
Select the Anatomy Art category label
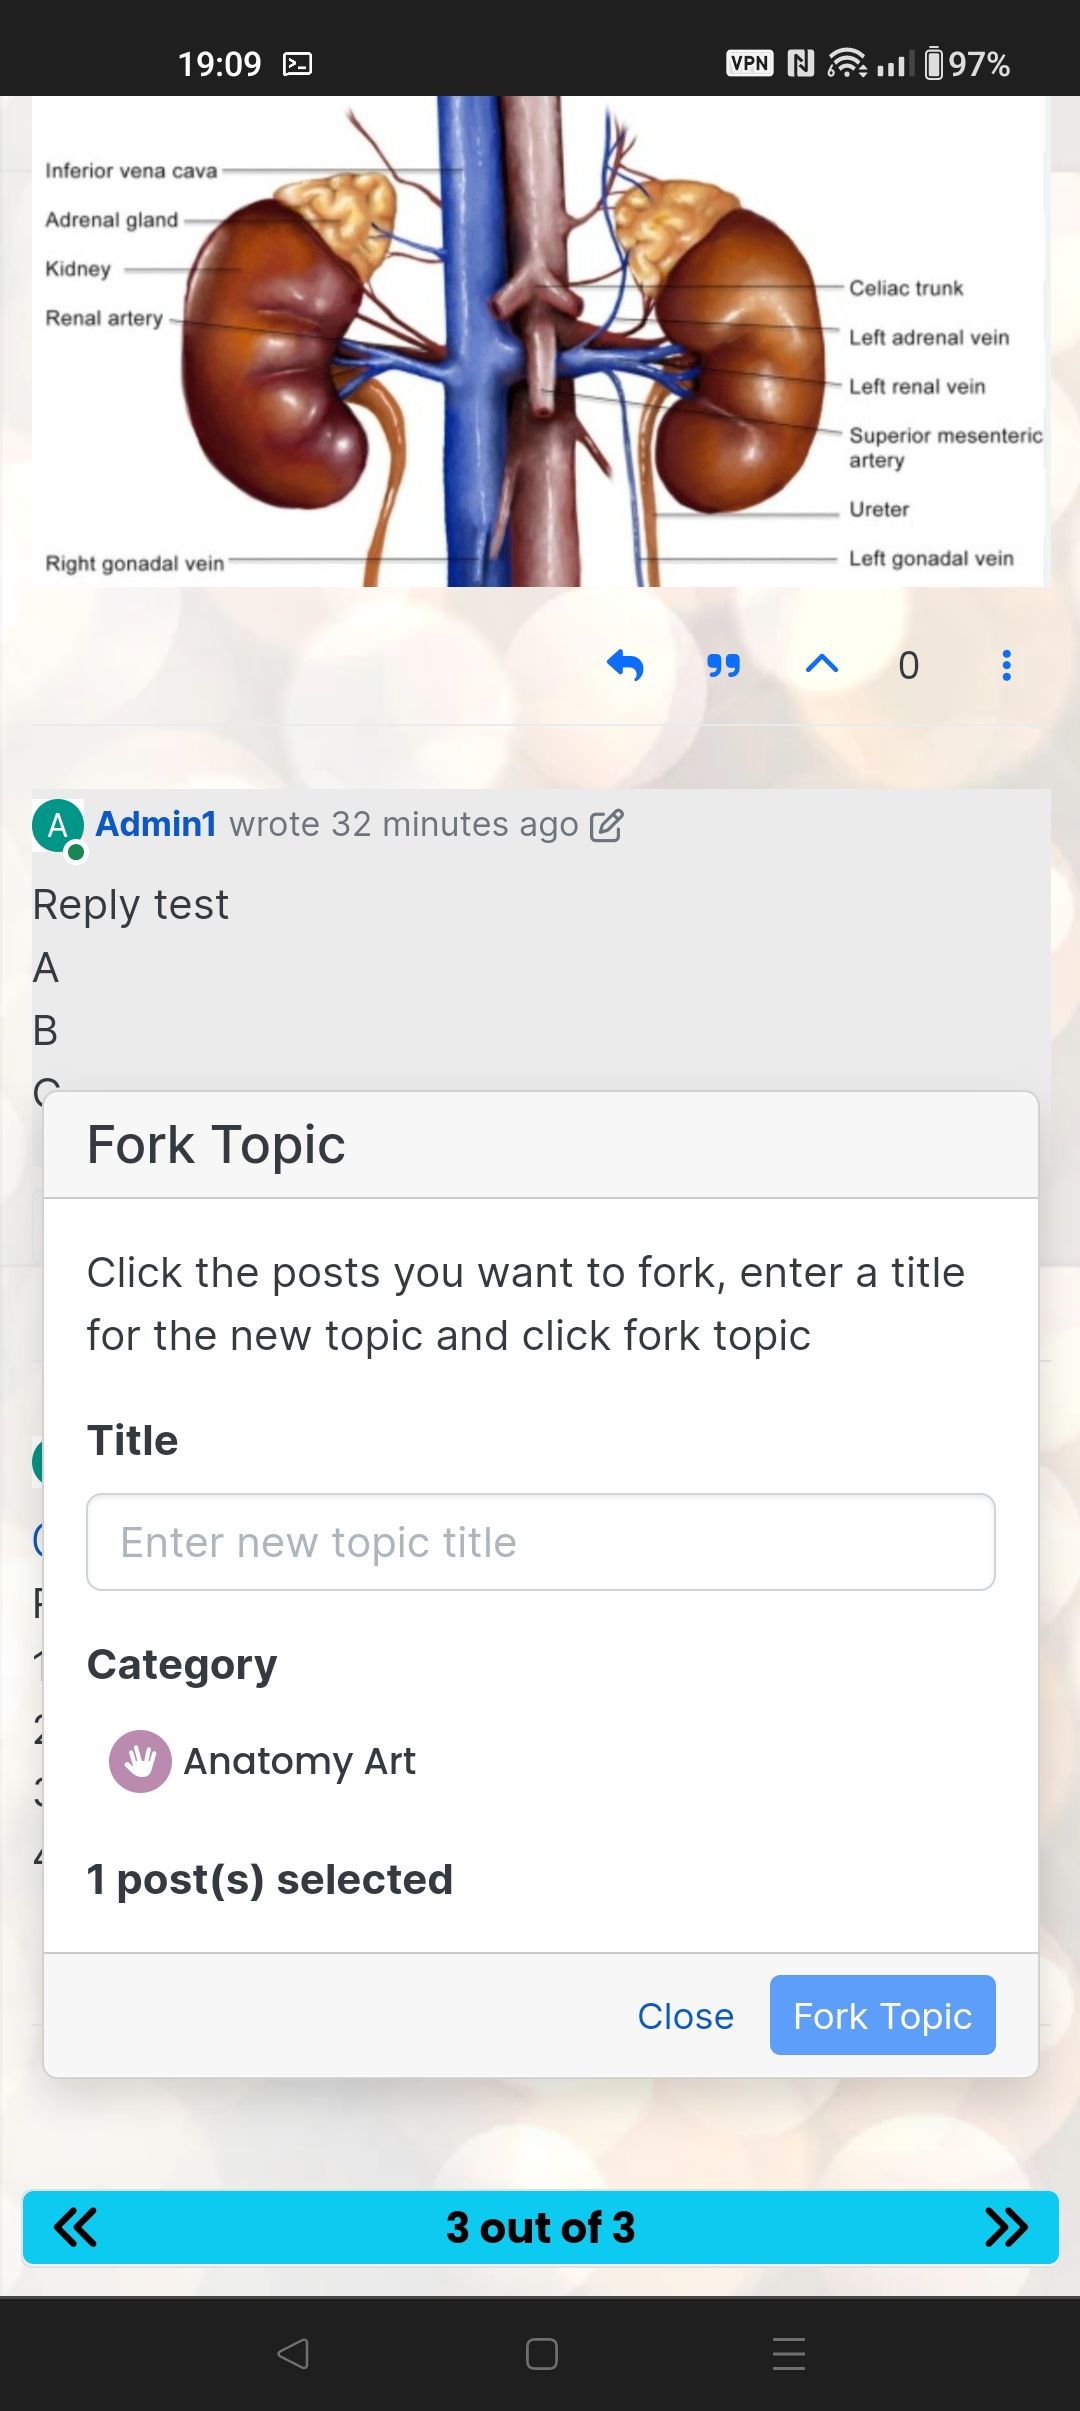click(x=299, y=1761)
